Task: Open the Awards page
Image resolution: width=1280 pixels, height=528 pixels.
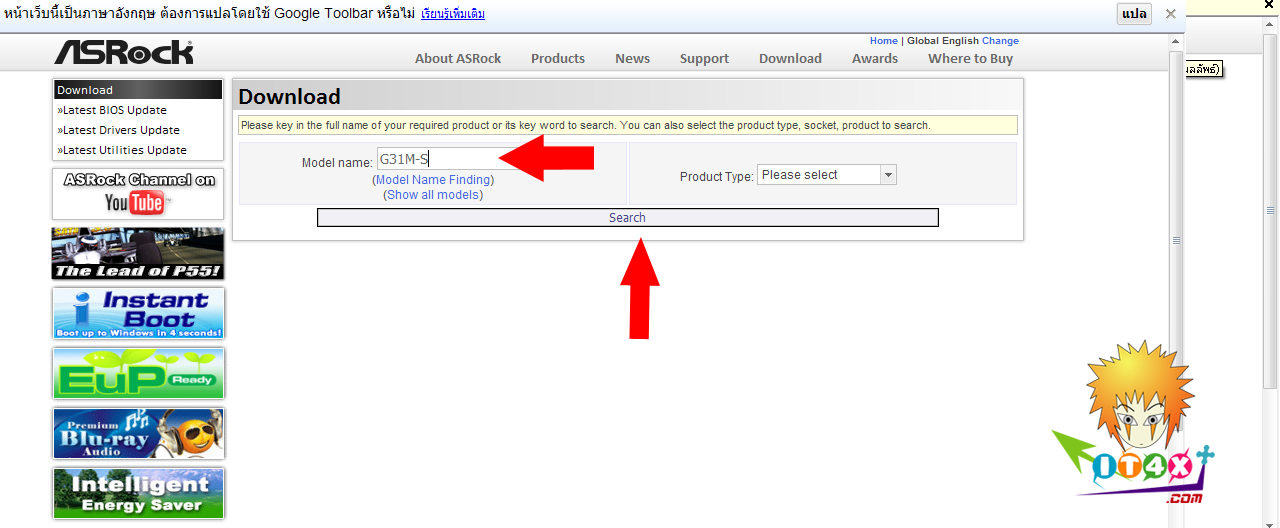Action: (x=875, y=58)
